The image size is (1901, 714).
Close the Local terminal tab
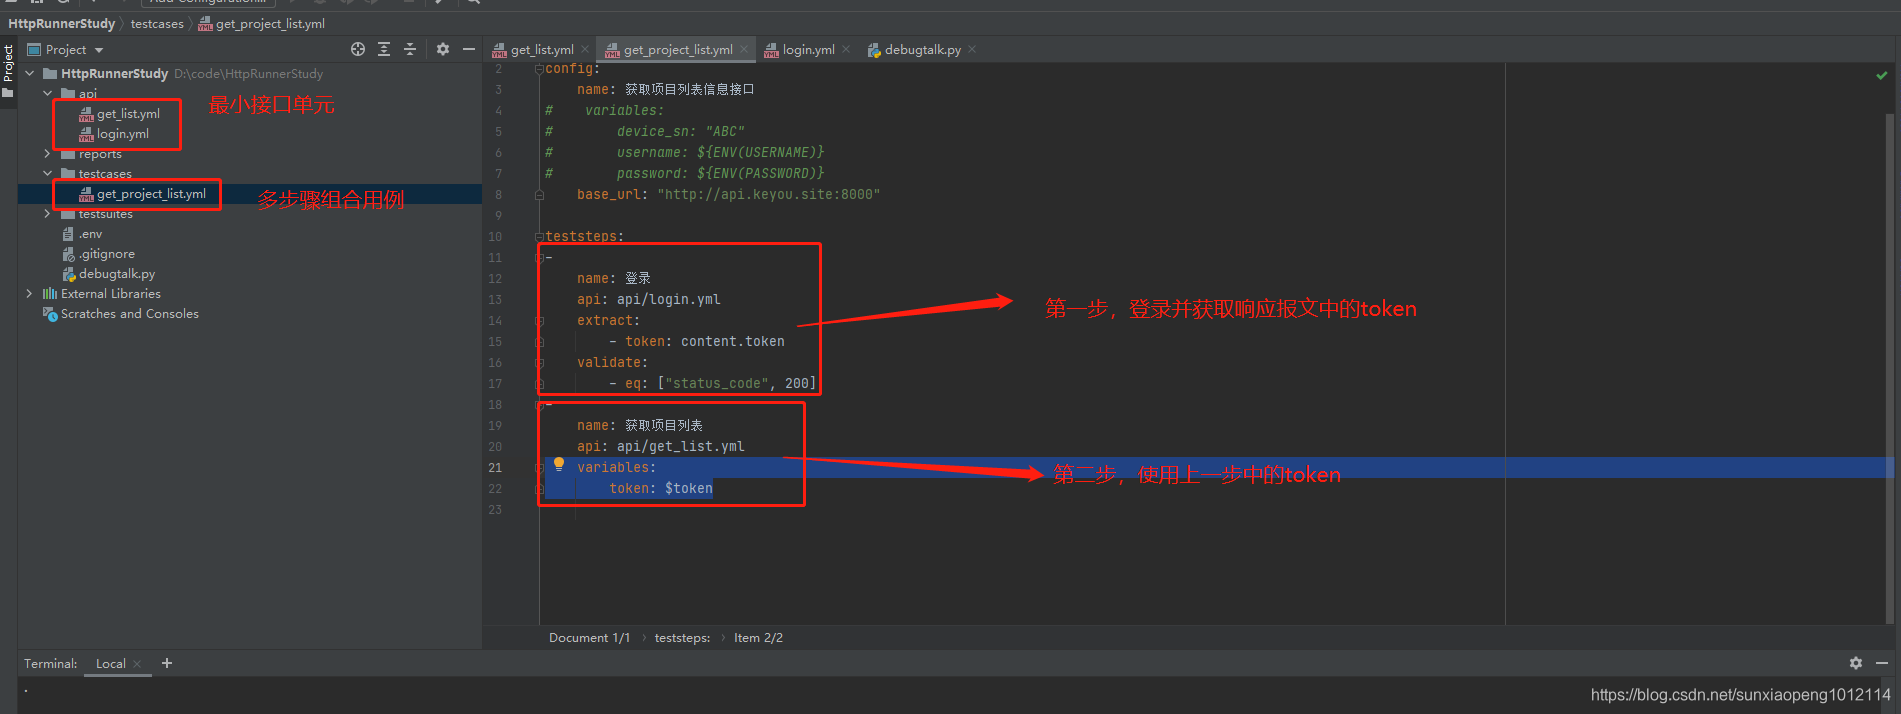tap(137, 664)
